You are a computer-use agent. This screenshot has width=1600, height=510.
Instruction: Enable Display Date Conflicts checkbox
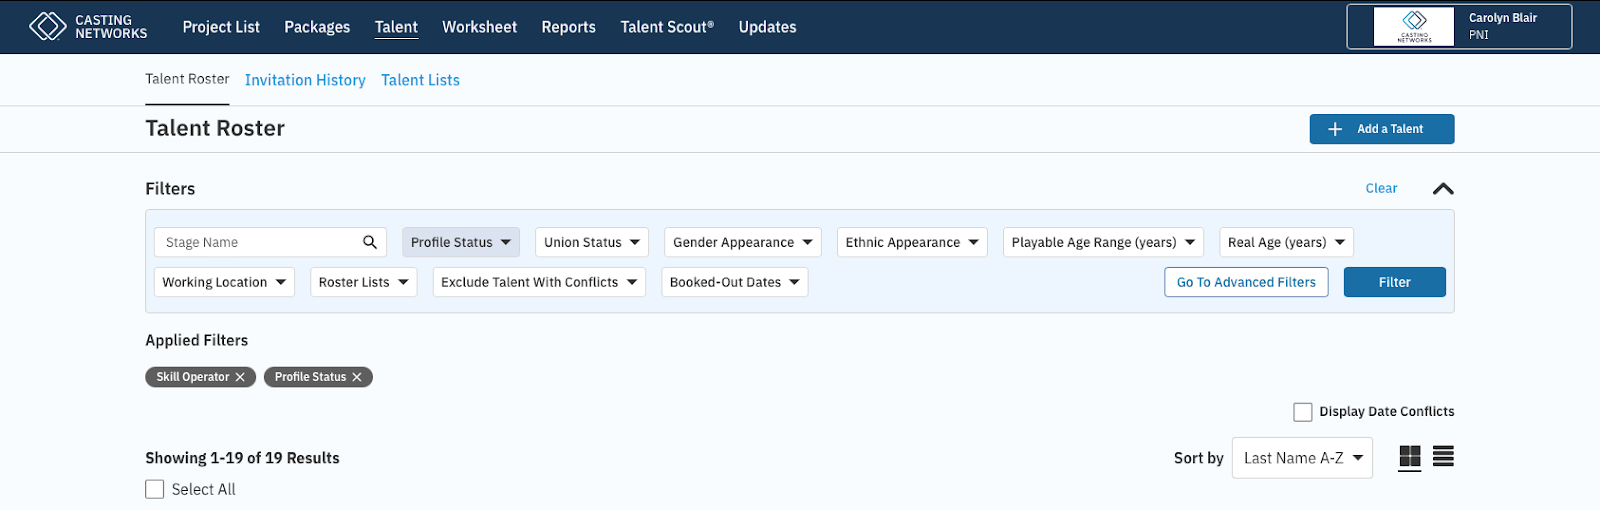click(1303, 412)
